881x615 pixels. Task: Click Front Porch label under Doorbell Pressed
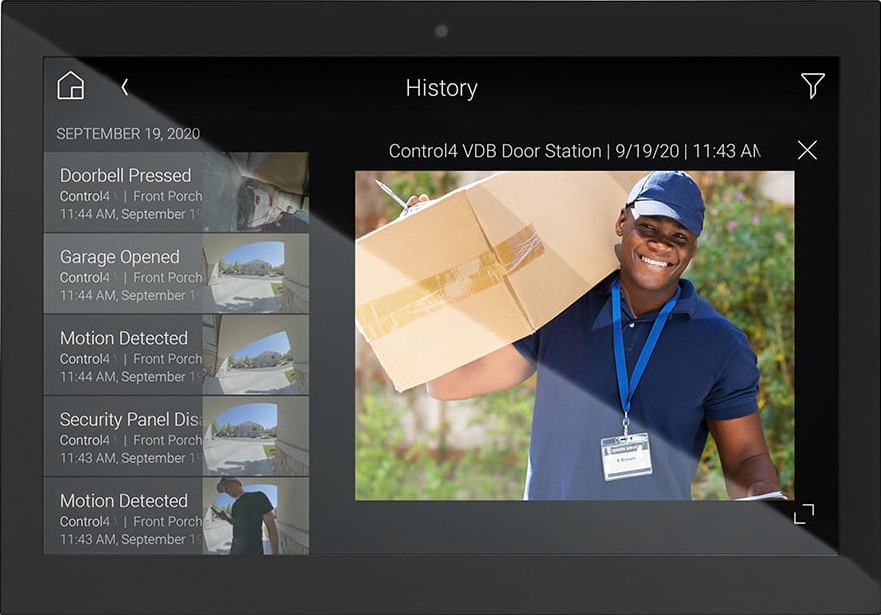(x=167, y=196)
